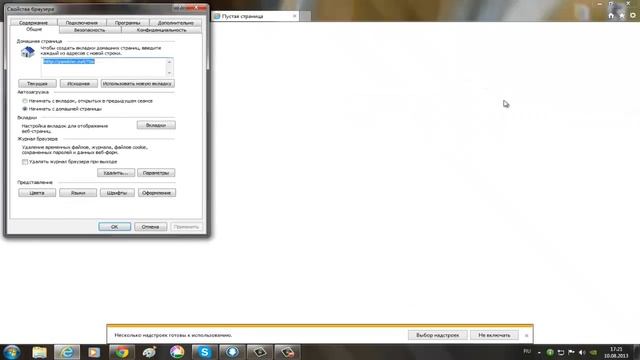Image resolution: width=640 pixels, height=360 pixels.
Task: Open the clock showing 17:21
Action: tap(616, 352)
